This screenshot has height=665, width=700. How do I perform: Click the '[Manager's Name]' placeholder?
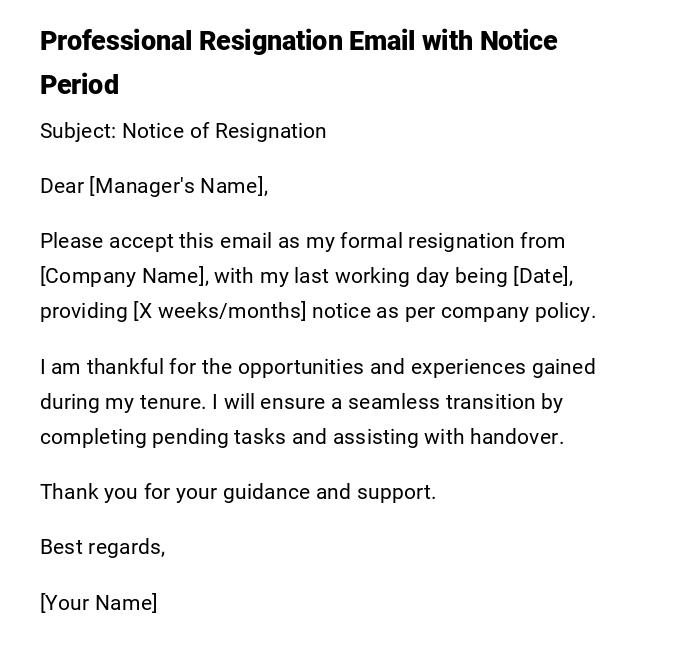point(177,186)
